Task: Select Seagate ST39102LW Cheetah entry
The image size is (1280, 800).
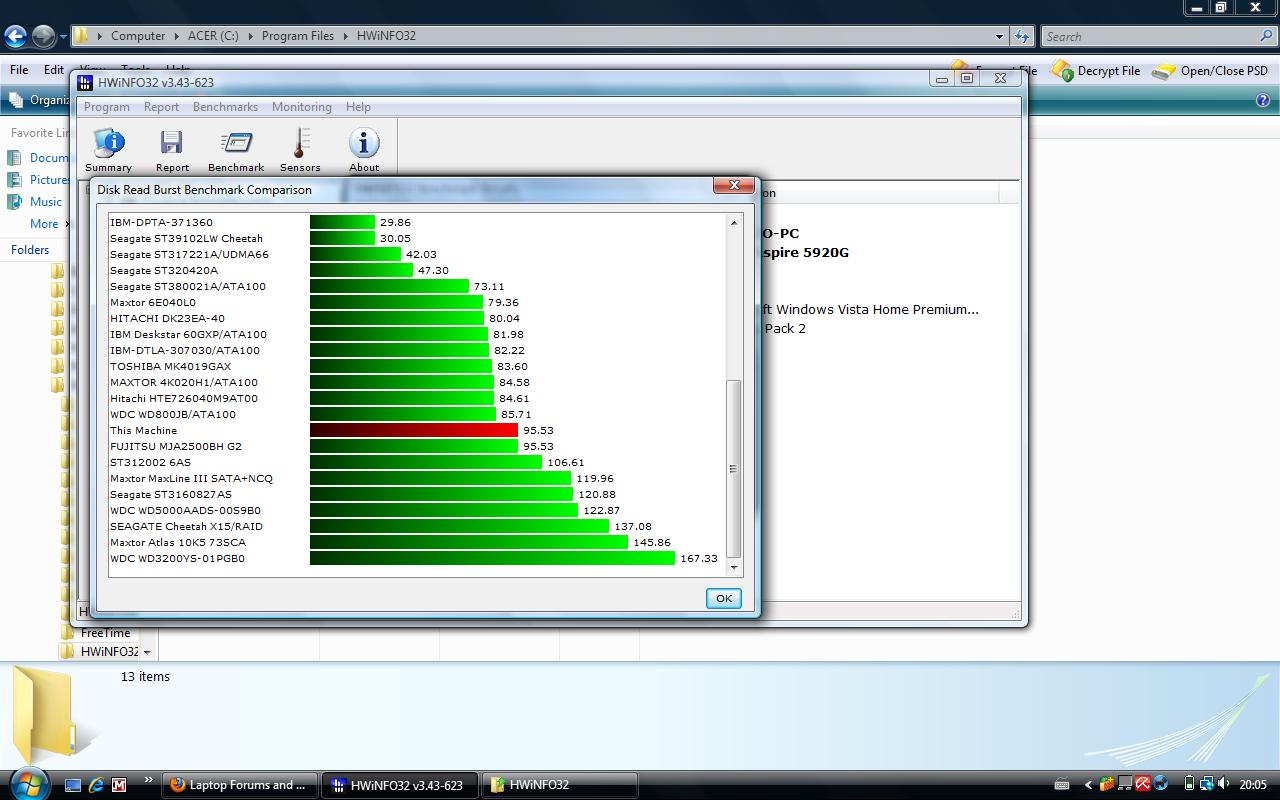Action: tap(186, 238)
